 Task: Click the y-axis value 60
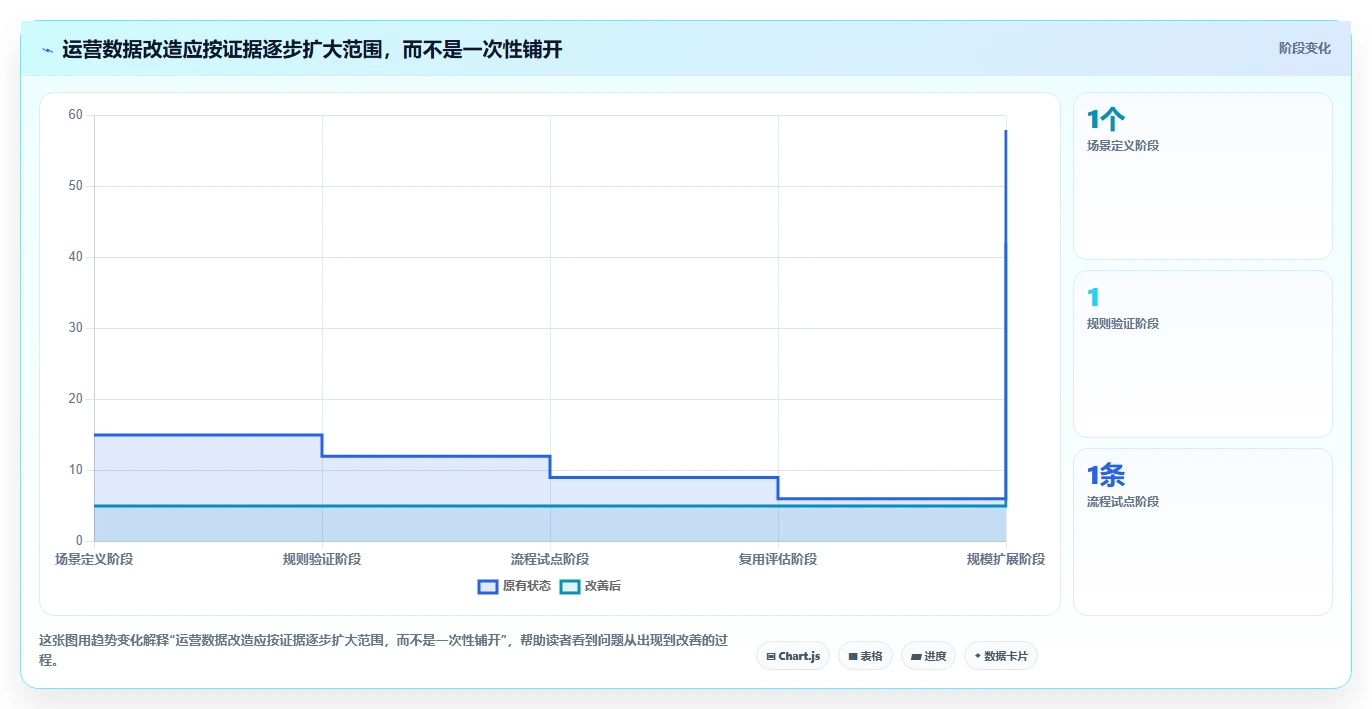pos(75,115)
